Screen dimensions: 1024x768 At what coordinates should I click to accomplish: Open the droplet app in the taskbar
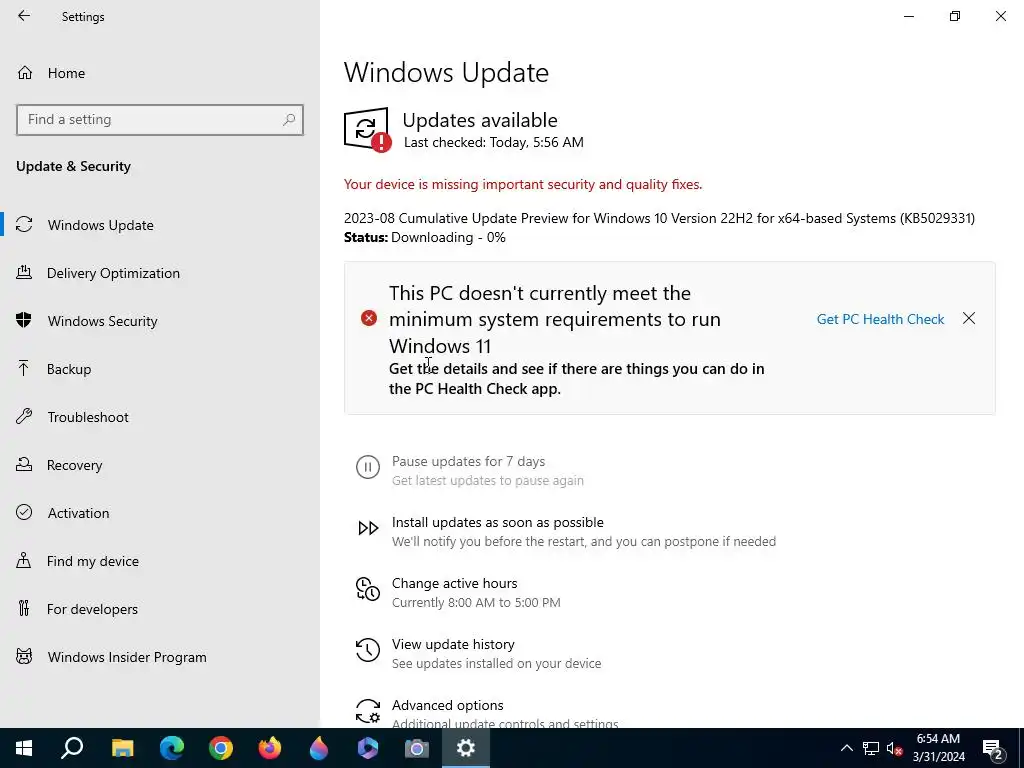(319, 748)
